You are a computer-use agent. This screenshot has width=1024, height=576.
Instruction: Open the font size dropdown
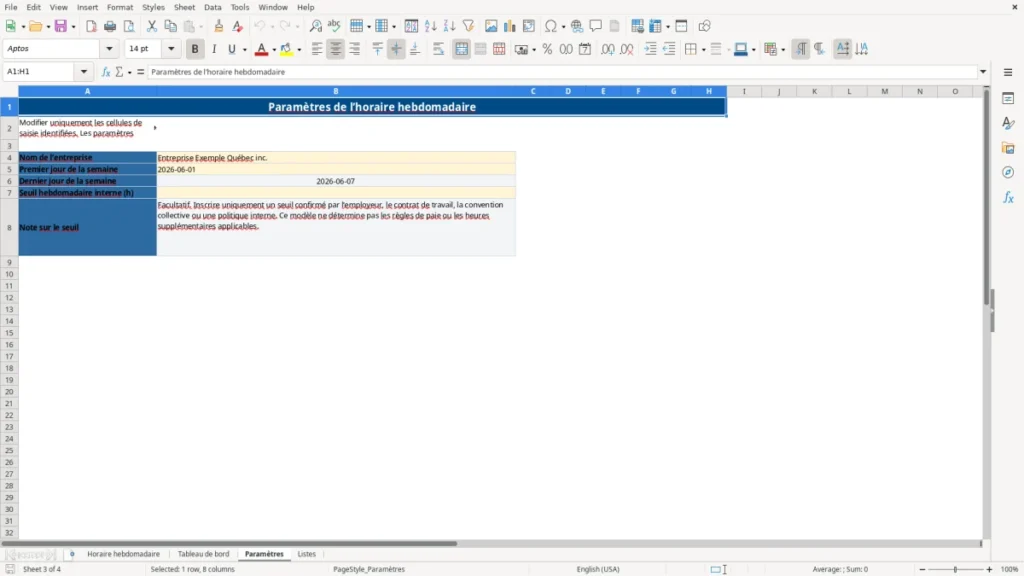[171, 48]
